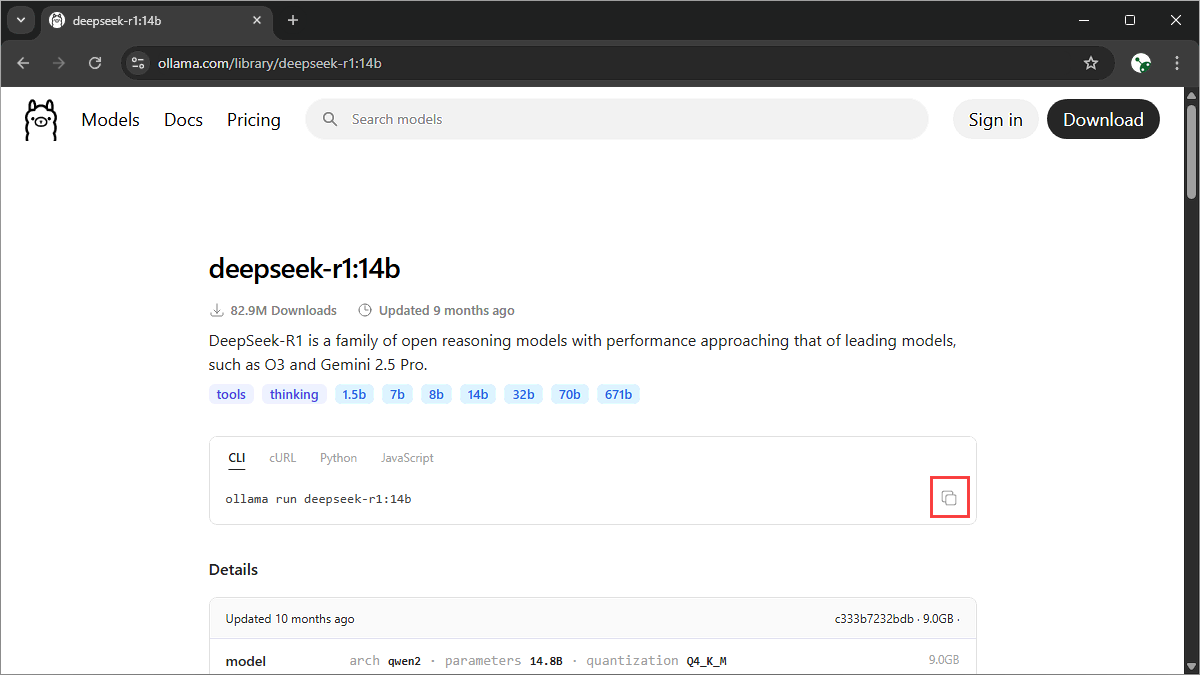
Task: Open a new browser tab
Action: [x=293, y=20]
